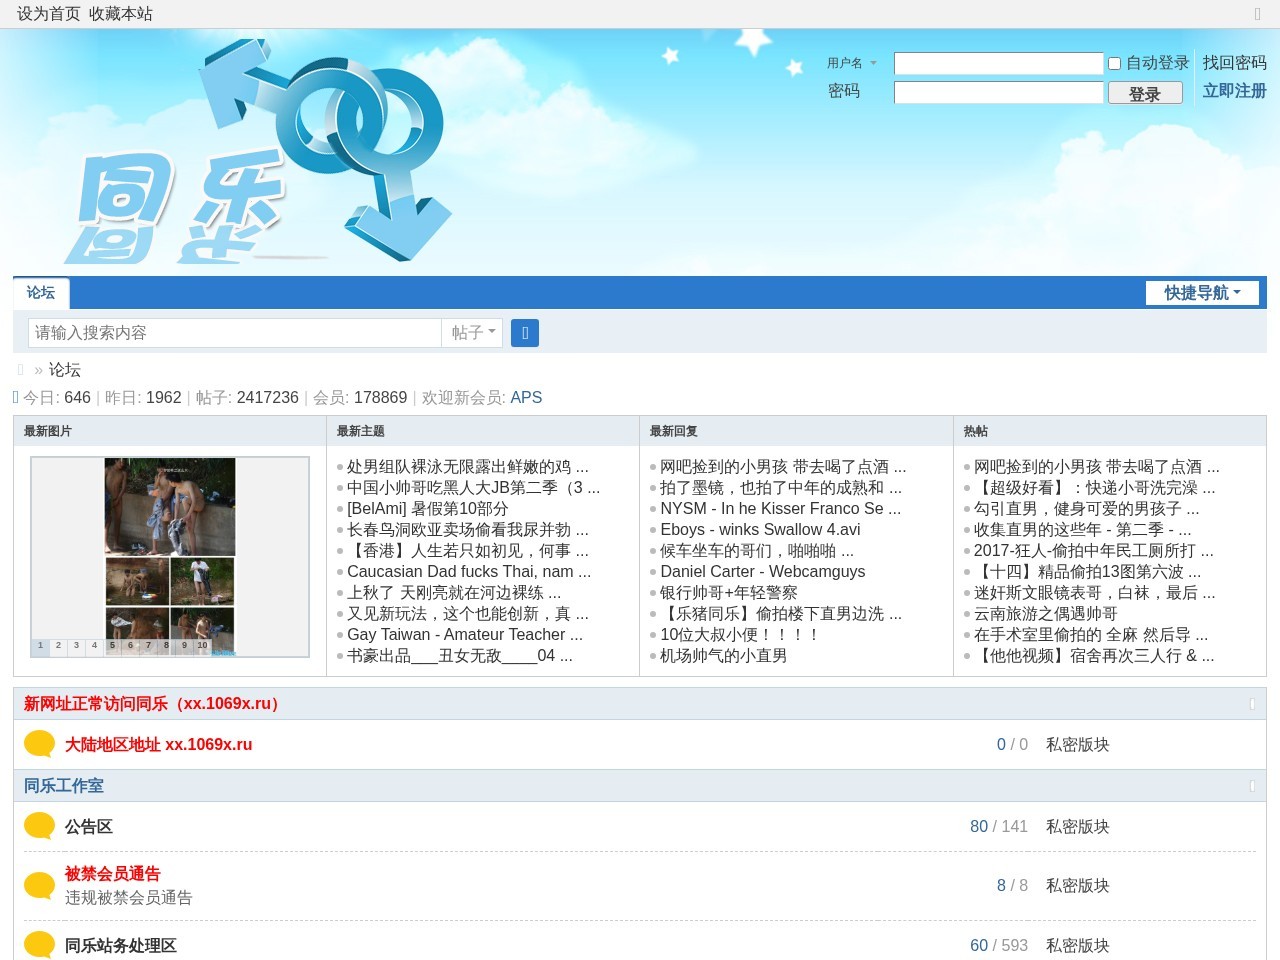Select the 论坛 navigation tab
This screenshot has width=1280, height=960.
pos(41,293)
